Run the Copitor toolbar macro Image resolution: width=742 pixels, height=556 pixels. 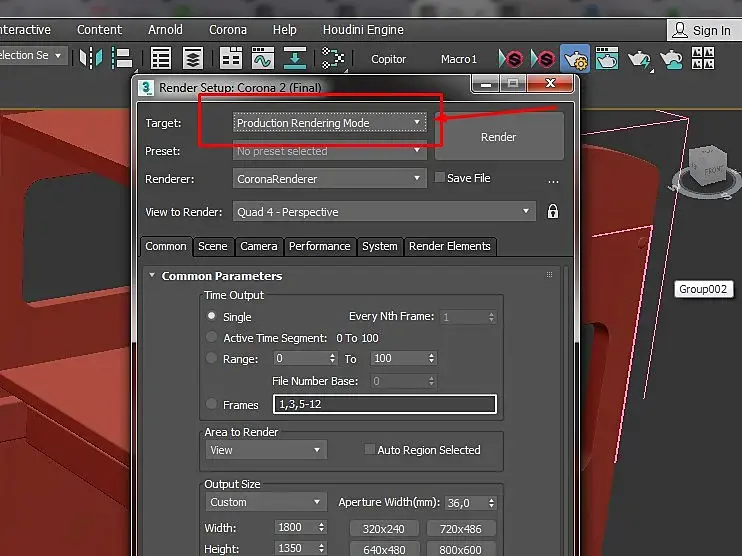[389, 59]
